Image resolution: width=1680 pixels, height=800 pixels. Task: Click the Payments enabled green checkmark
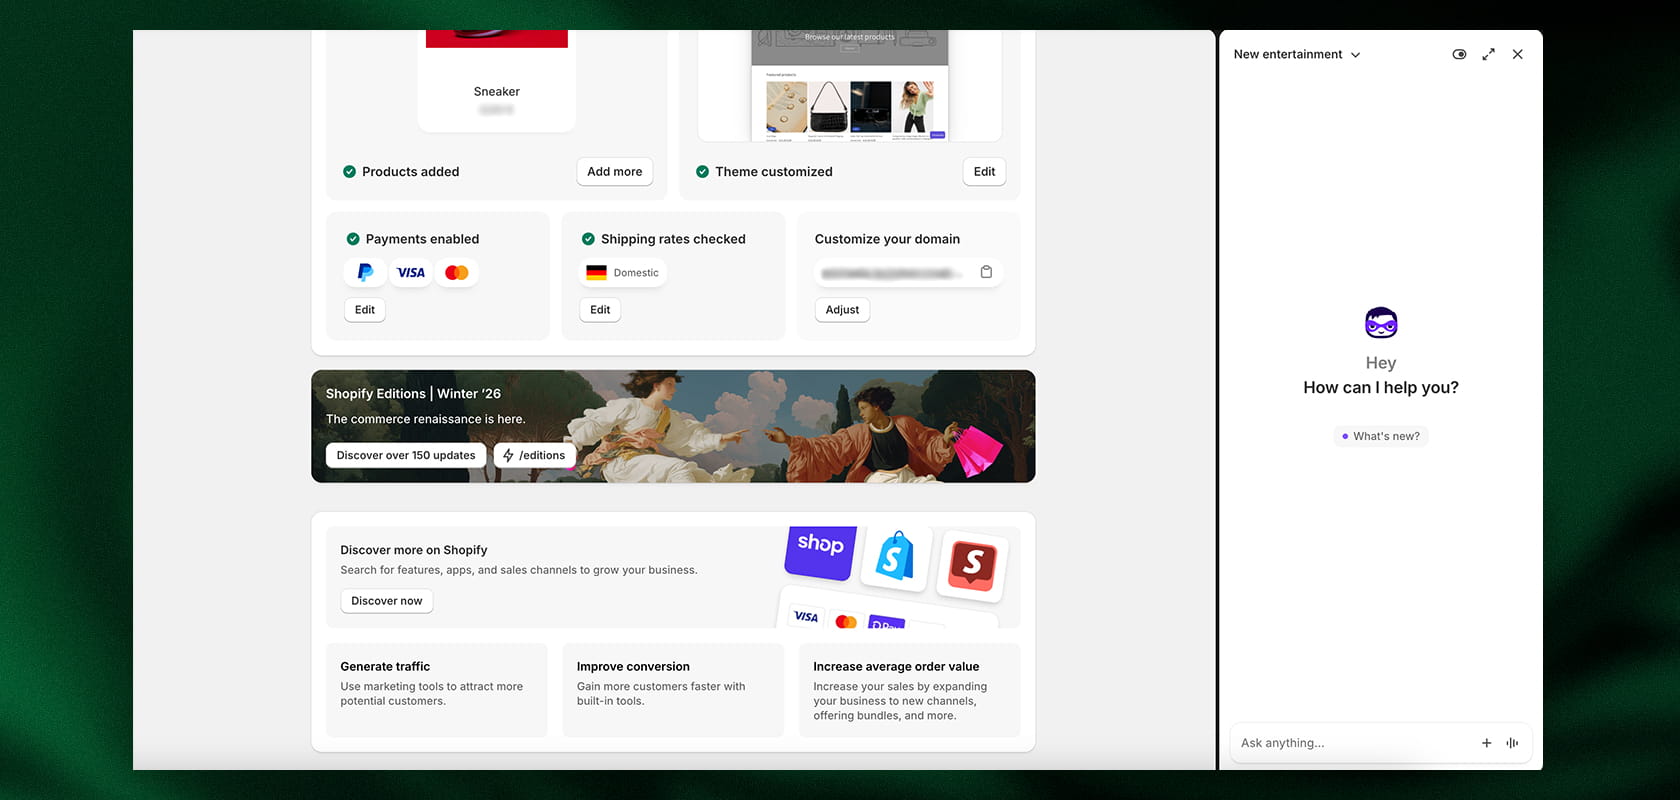coord(353,239)
